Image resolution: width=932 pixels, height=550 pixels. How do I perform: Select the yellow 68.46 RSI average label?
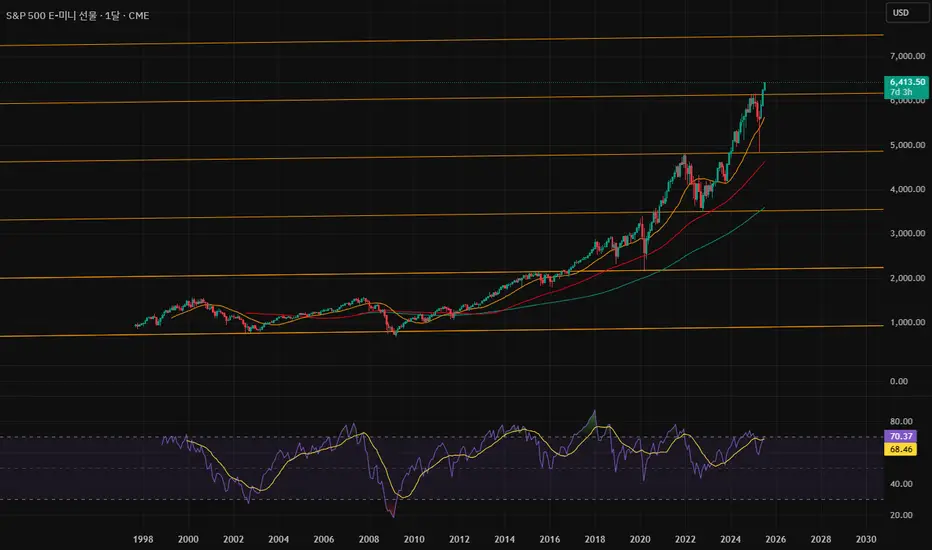pyautogui.click(x=900, y=450)
